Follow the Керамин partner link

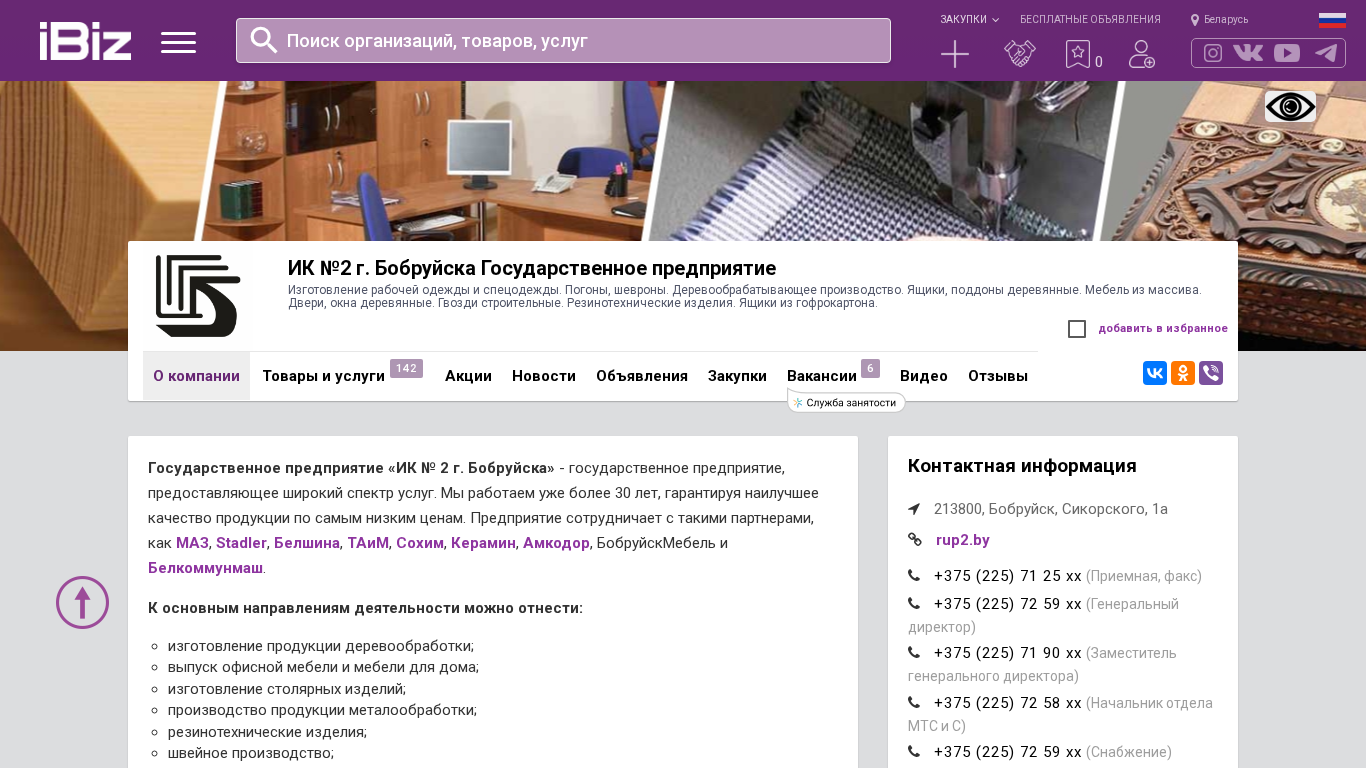(483, 543)
